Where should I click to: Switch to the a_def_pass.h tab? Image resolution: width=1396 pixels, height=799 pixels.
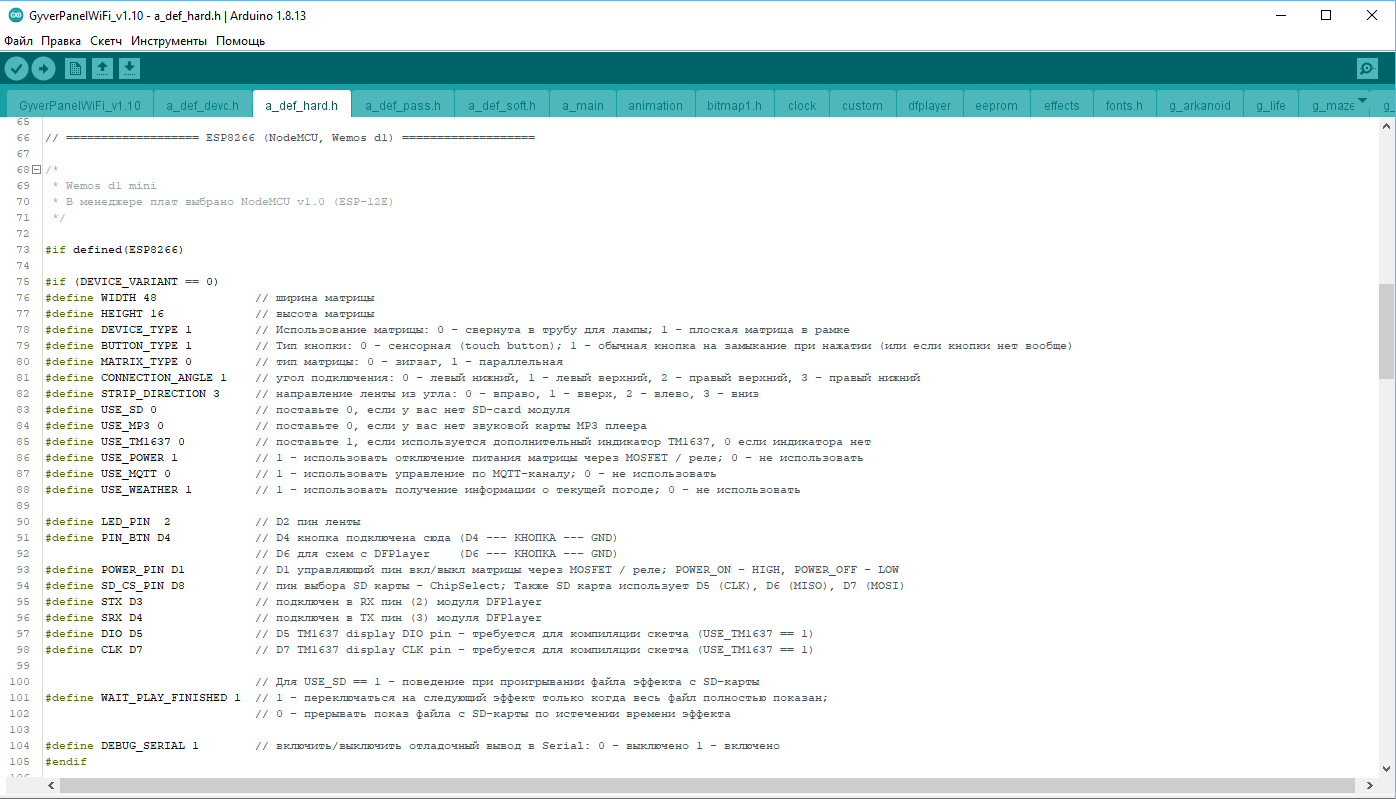[x=402, y=105]
